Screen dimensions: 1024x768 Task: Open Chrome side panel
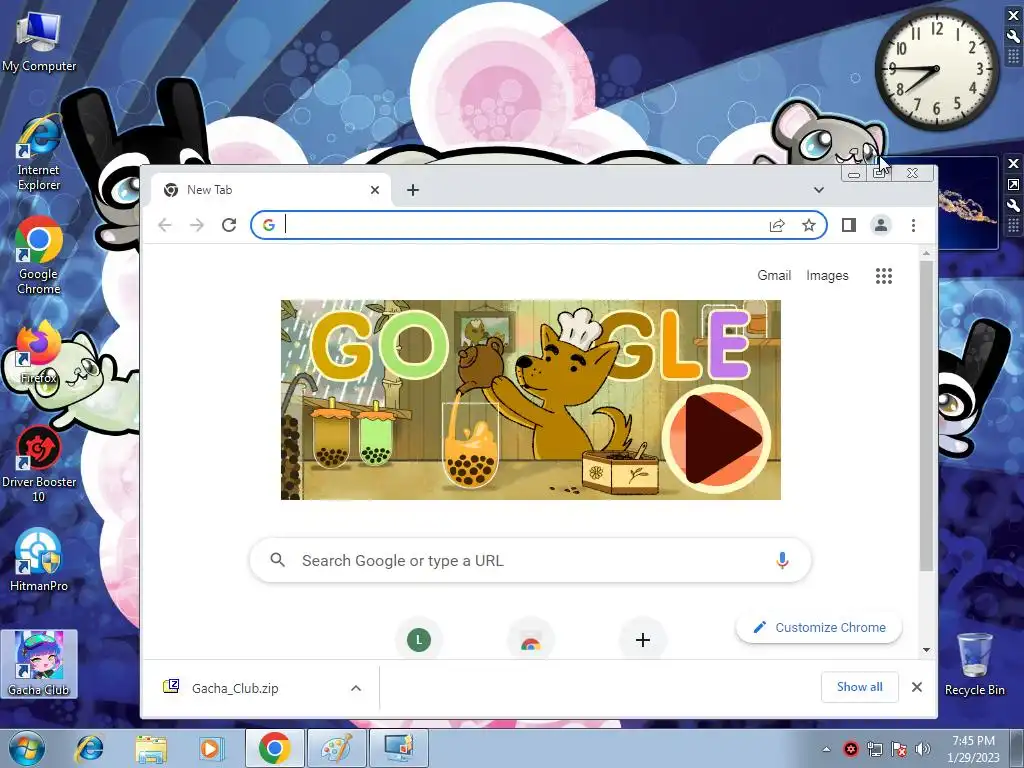tap(848, 225)
